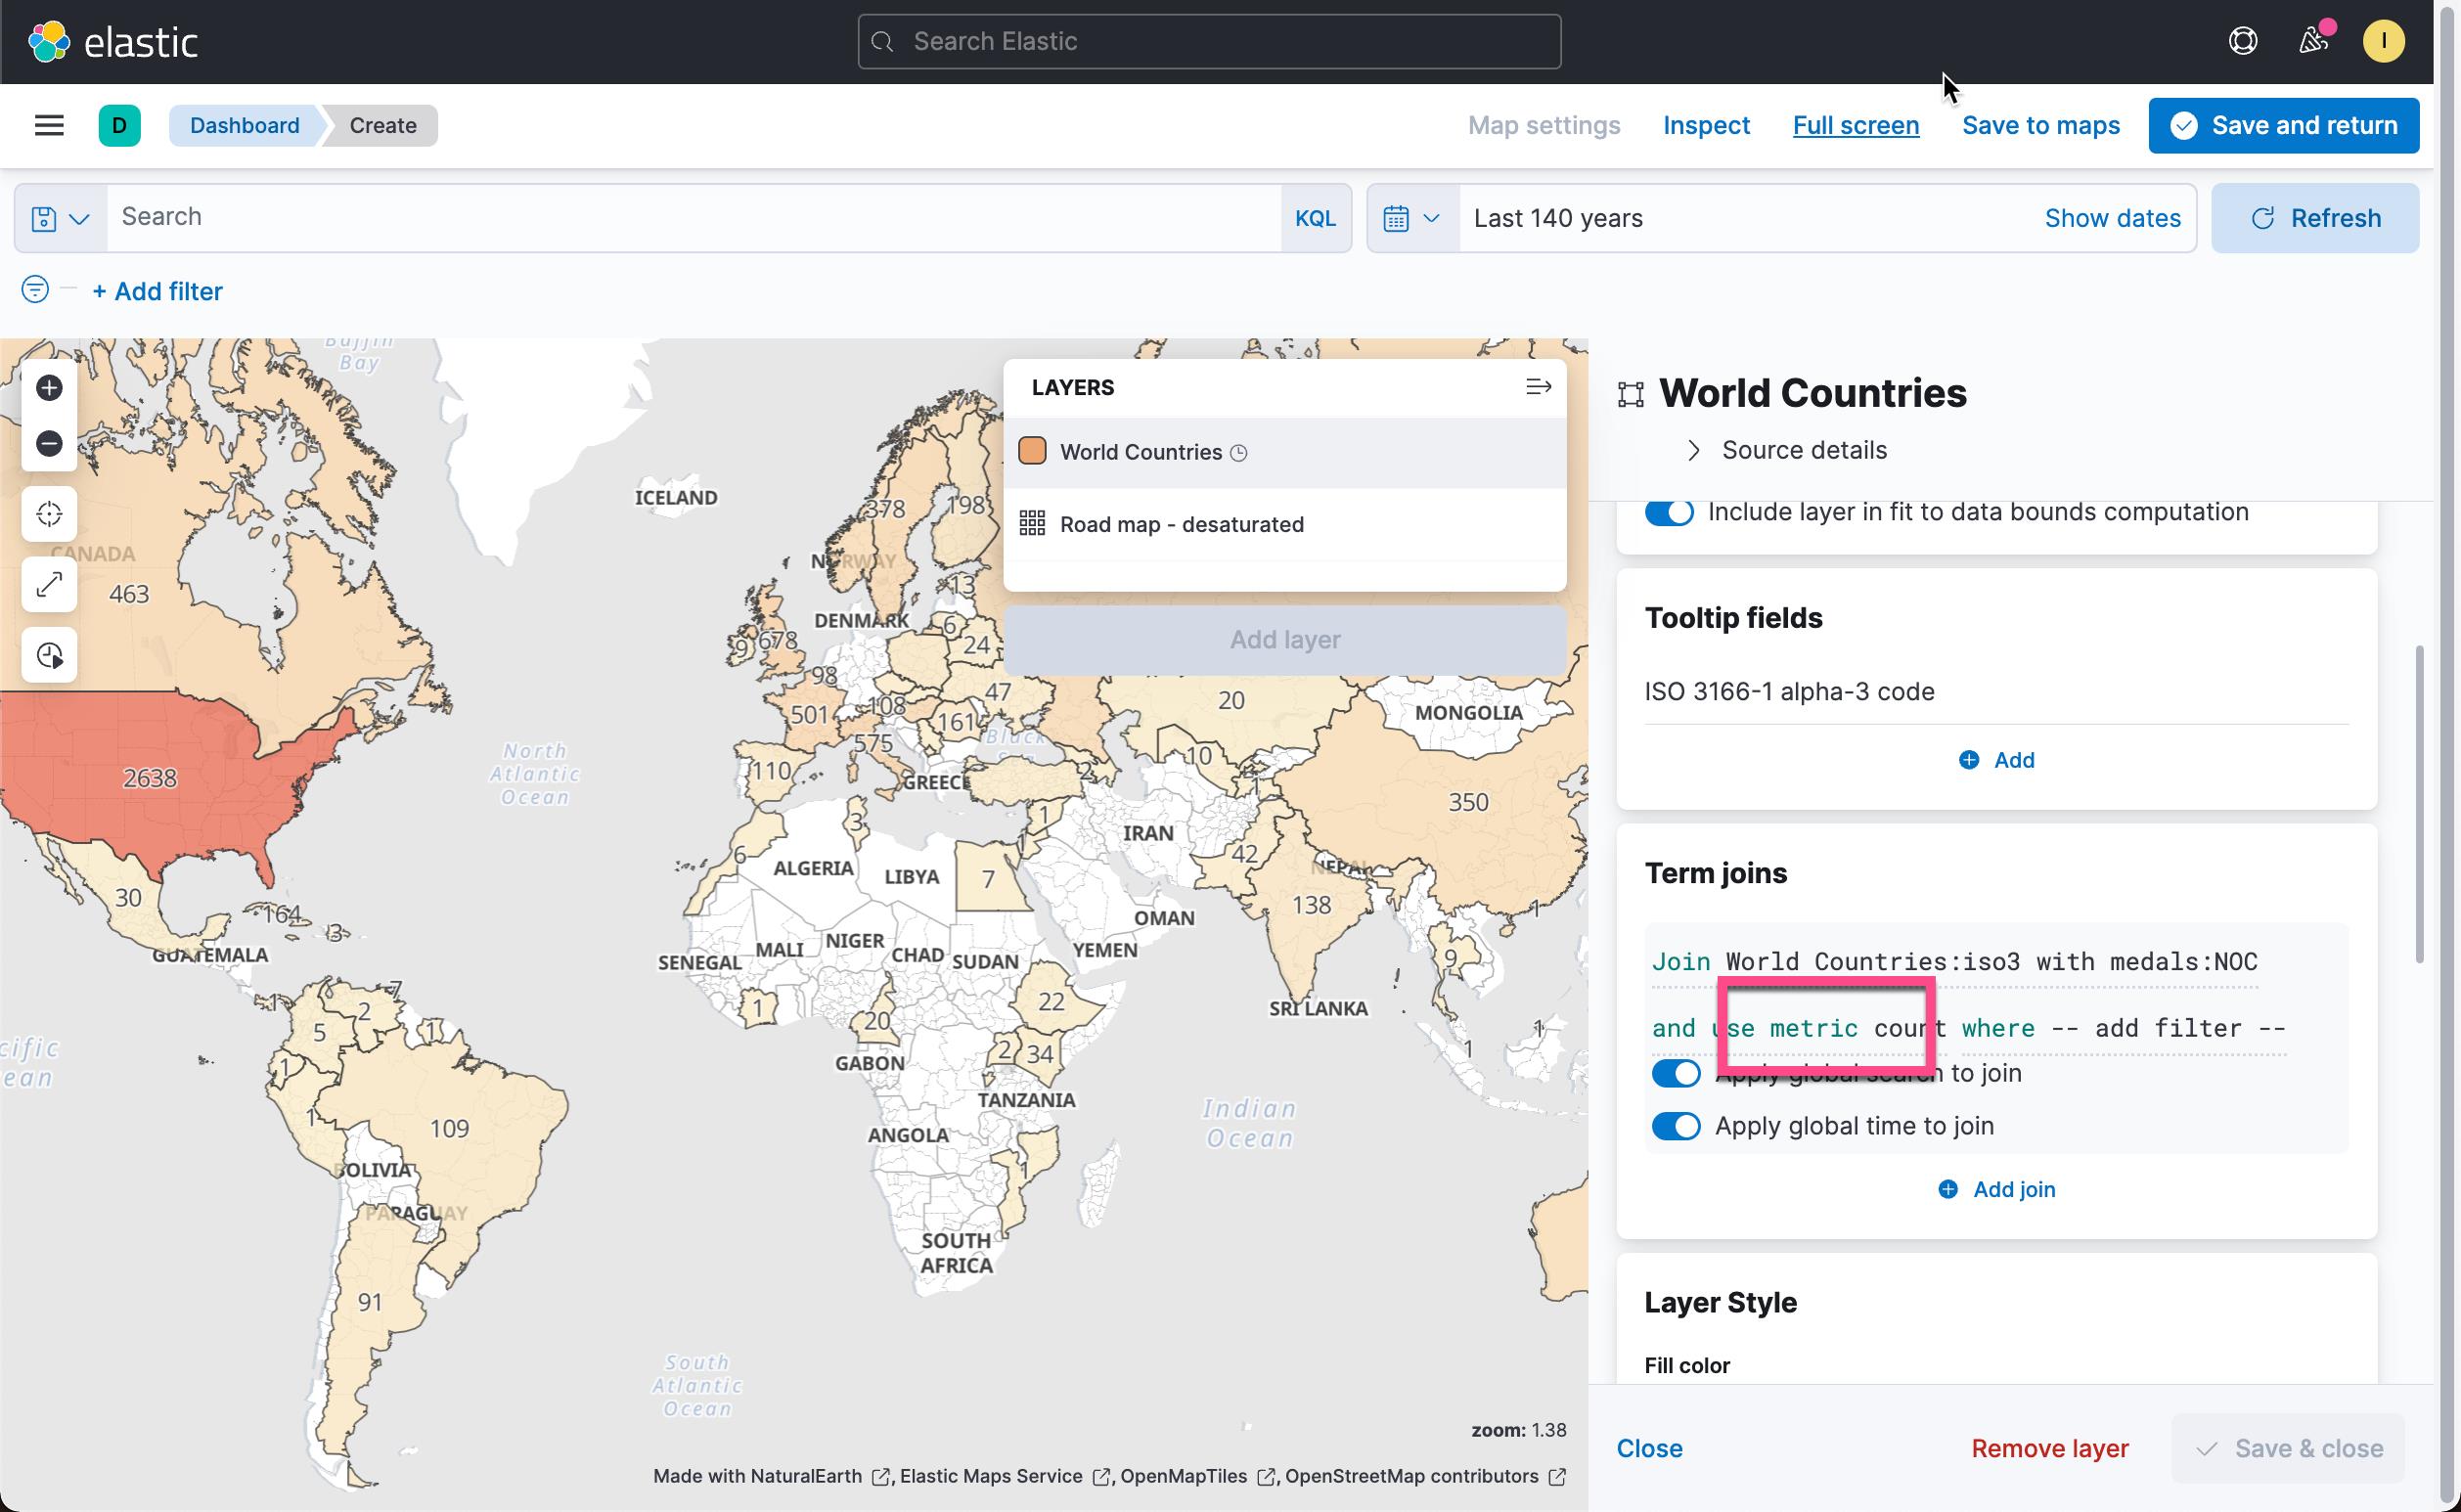This screenshot has width=2461, height=1512.
Task: Add a tooltip field
Action: pyautogui.click(x=1996, y=760)
